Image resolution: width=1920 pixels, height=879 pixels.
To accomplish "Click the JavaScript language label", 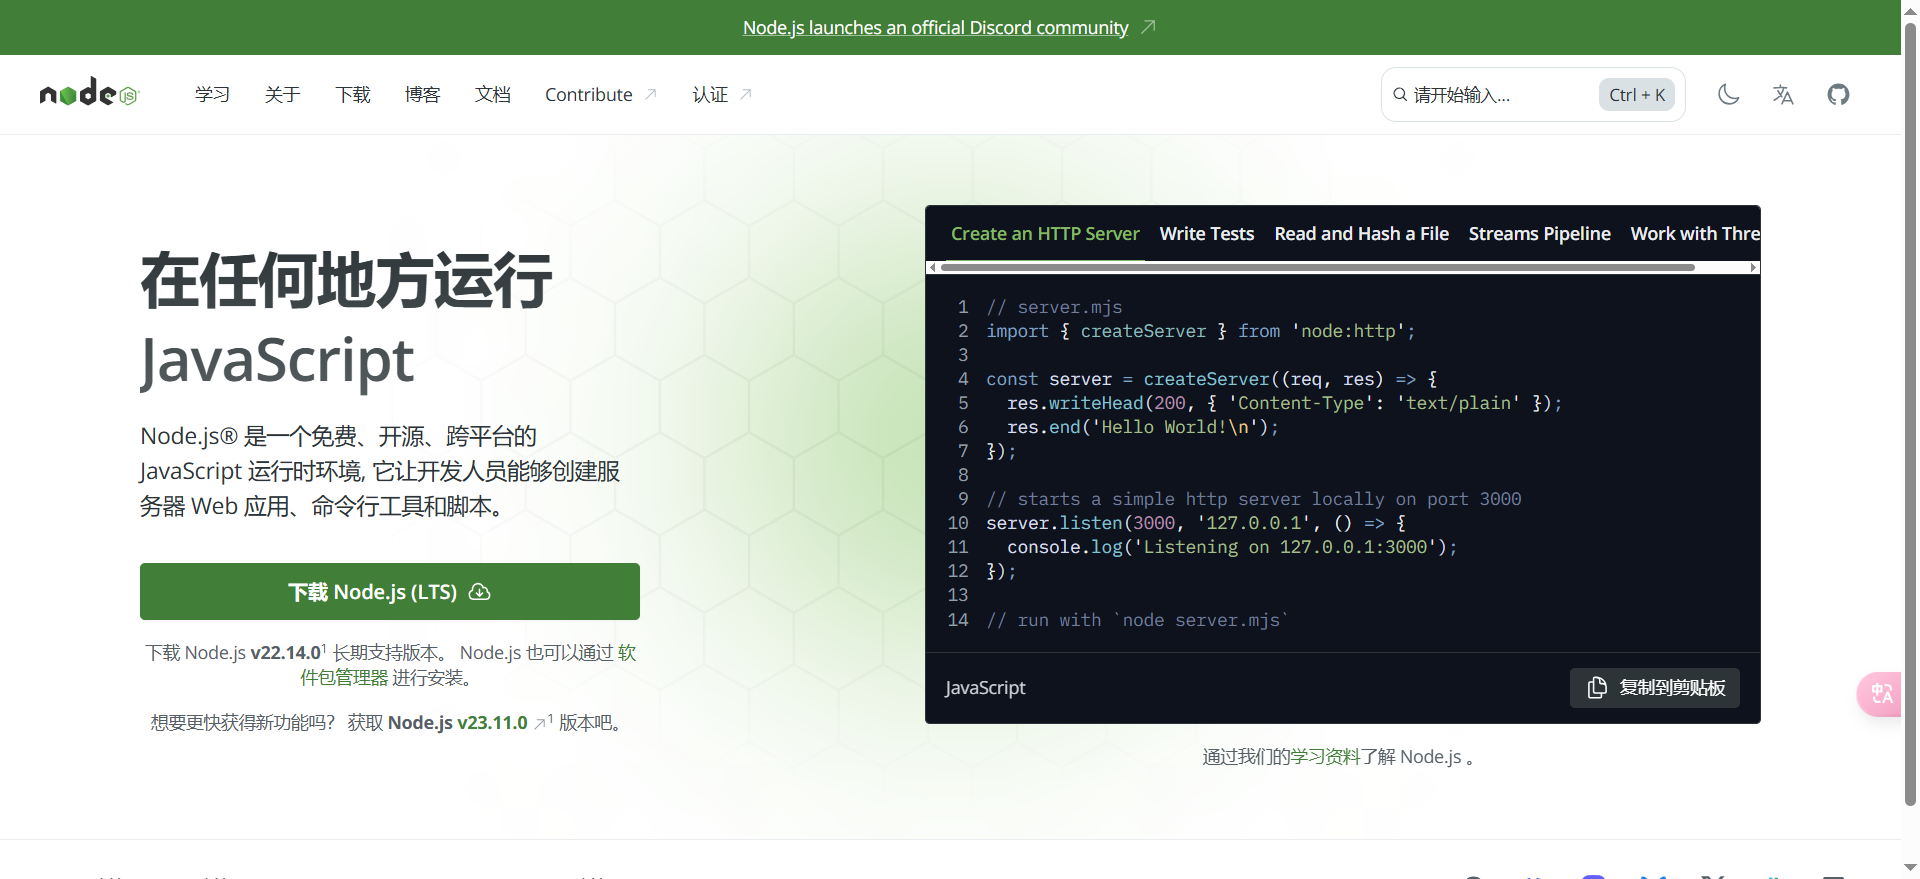I will pos(985,688).
